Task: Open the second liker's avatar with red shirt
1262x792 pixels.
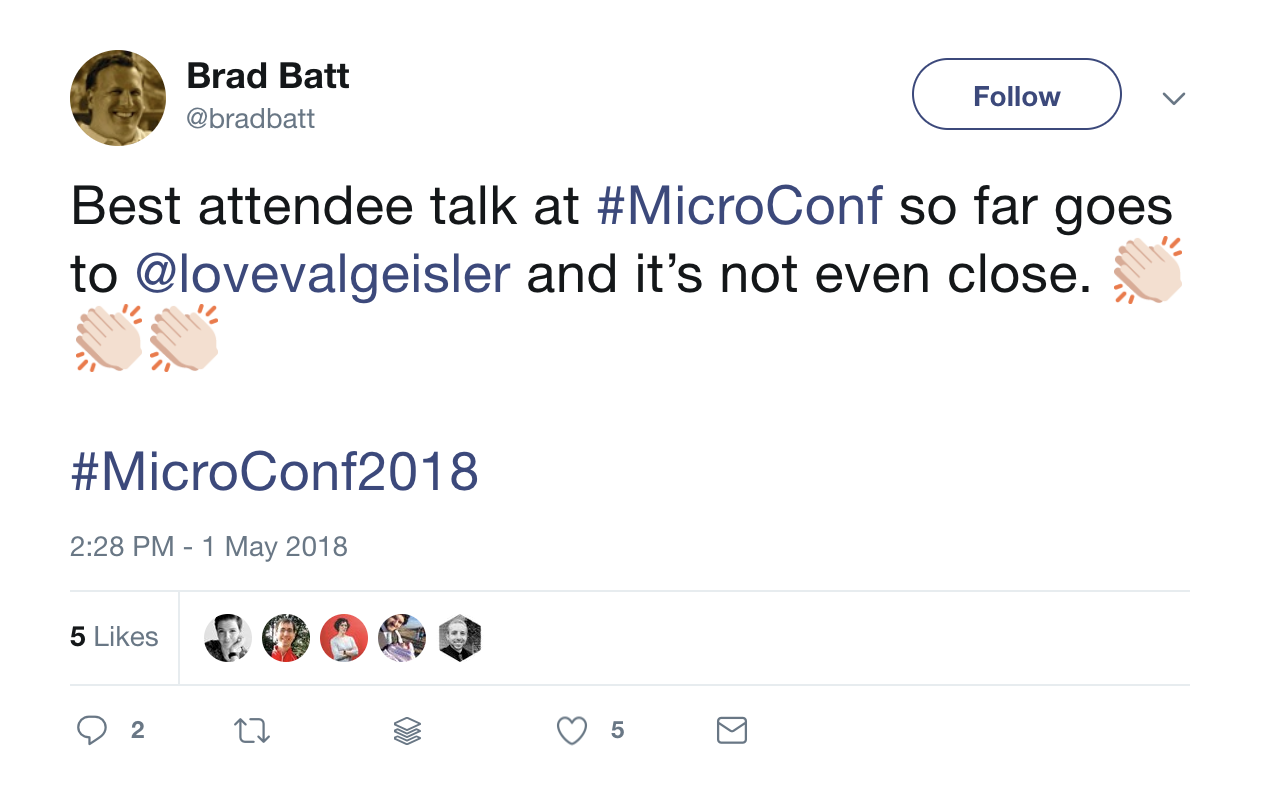Action: (x=286, y=637)
